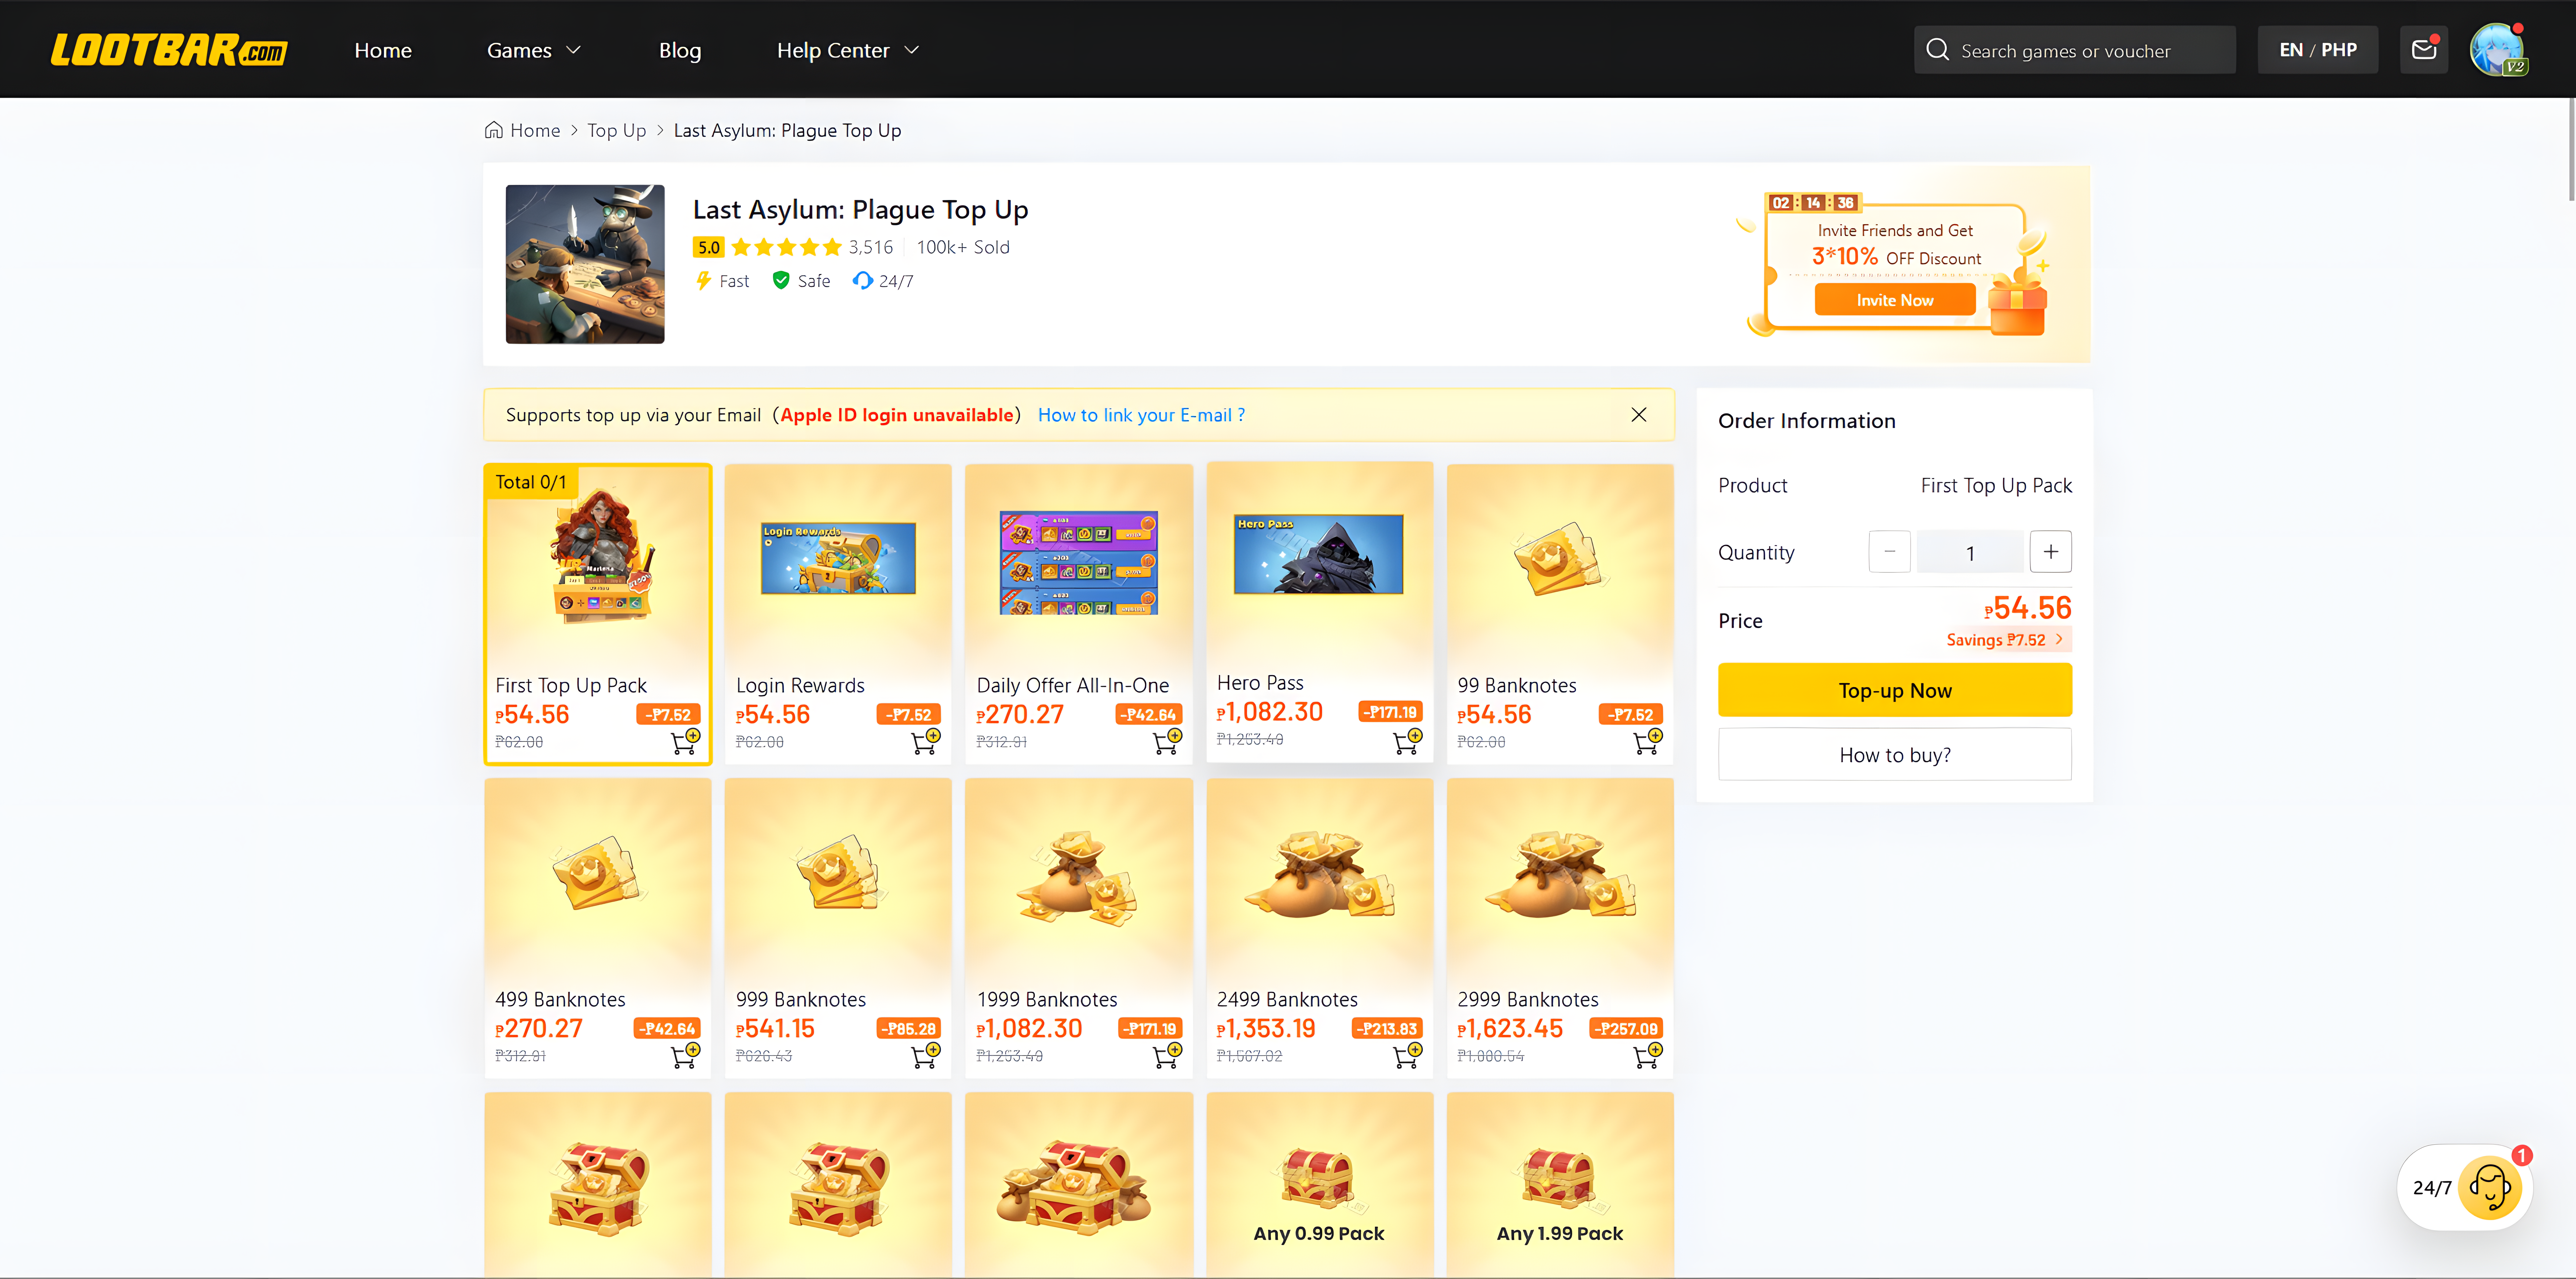Select the Daily Offer All-In-One card
The height and width of the screenshot is (1279, 2576).
click(1079, 614)
